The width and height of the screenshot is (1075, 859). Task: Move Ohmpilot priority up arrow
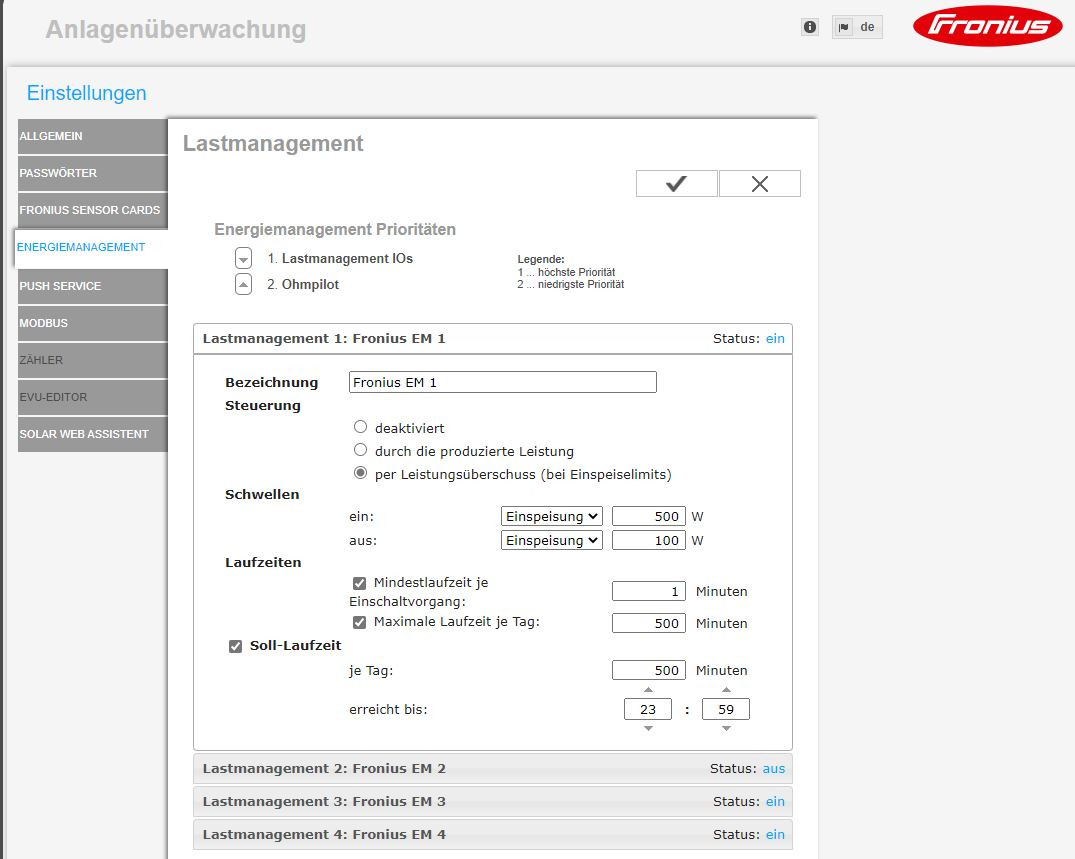(x=243, y=284)
